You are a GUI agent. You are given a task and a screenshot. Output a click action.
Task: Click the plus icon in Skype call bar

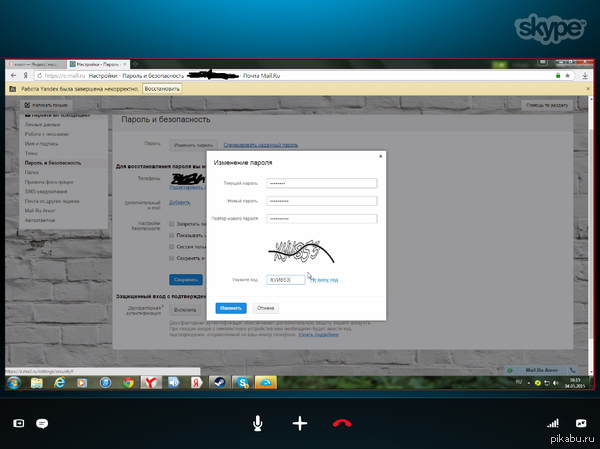pyautogui.click(x=299, y=423)
